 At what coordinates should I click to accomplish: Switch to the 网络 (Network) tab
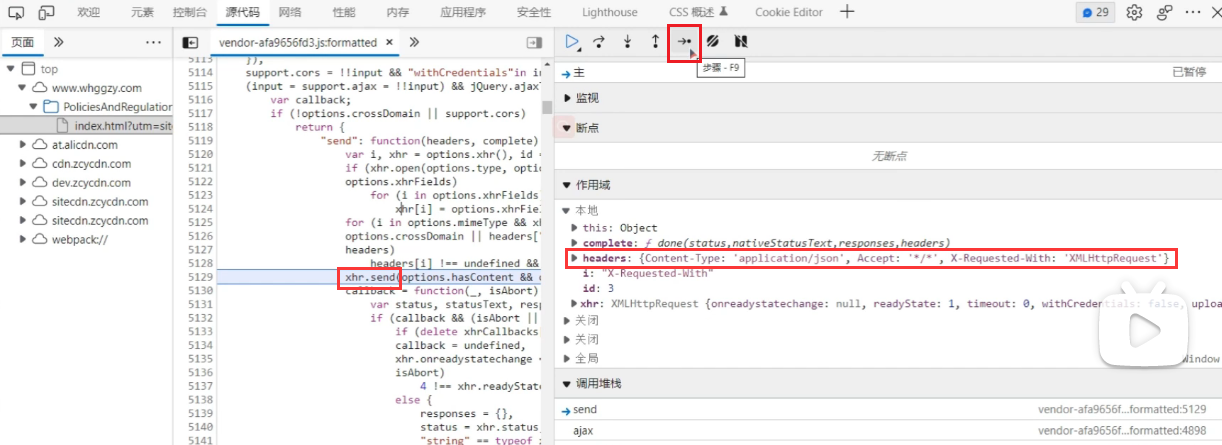[290, 12]
